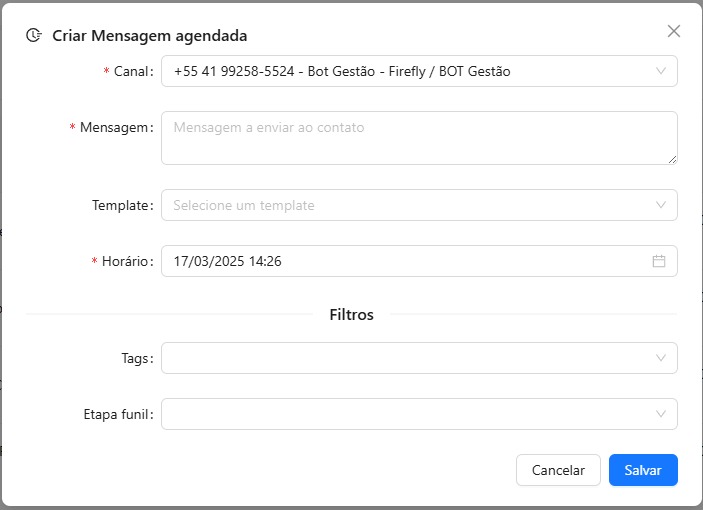Click the Template field chevron arrow
Image resolution: width=703 pixels, height=510 pixels.
[660, 205]
